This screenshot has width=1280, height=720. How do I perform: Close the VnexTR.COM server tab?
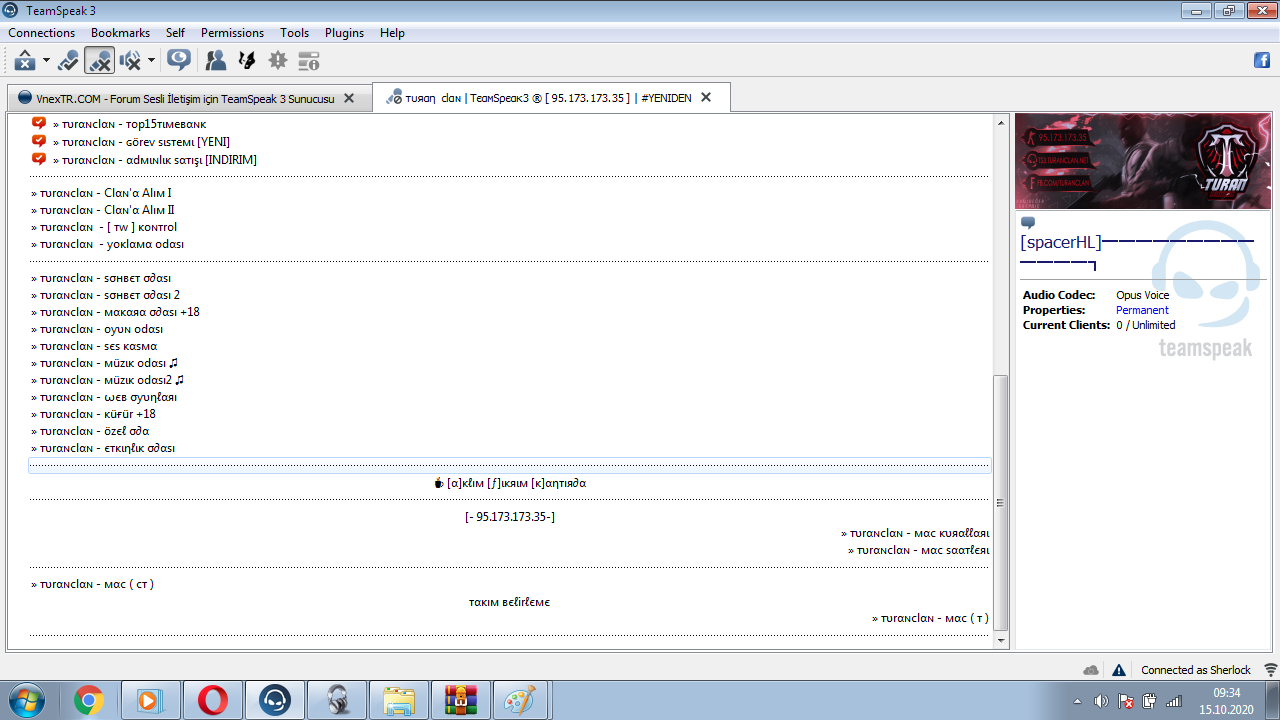pos(349,98)
